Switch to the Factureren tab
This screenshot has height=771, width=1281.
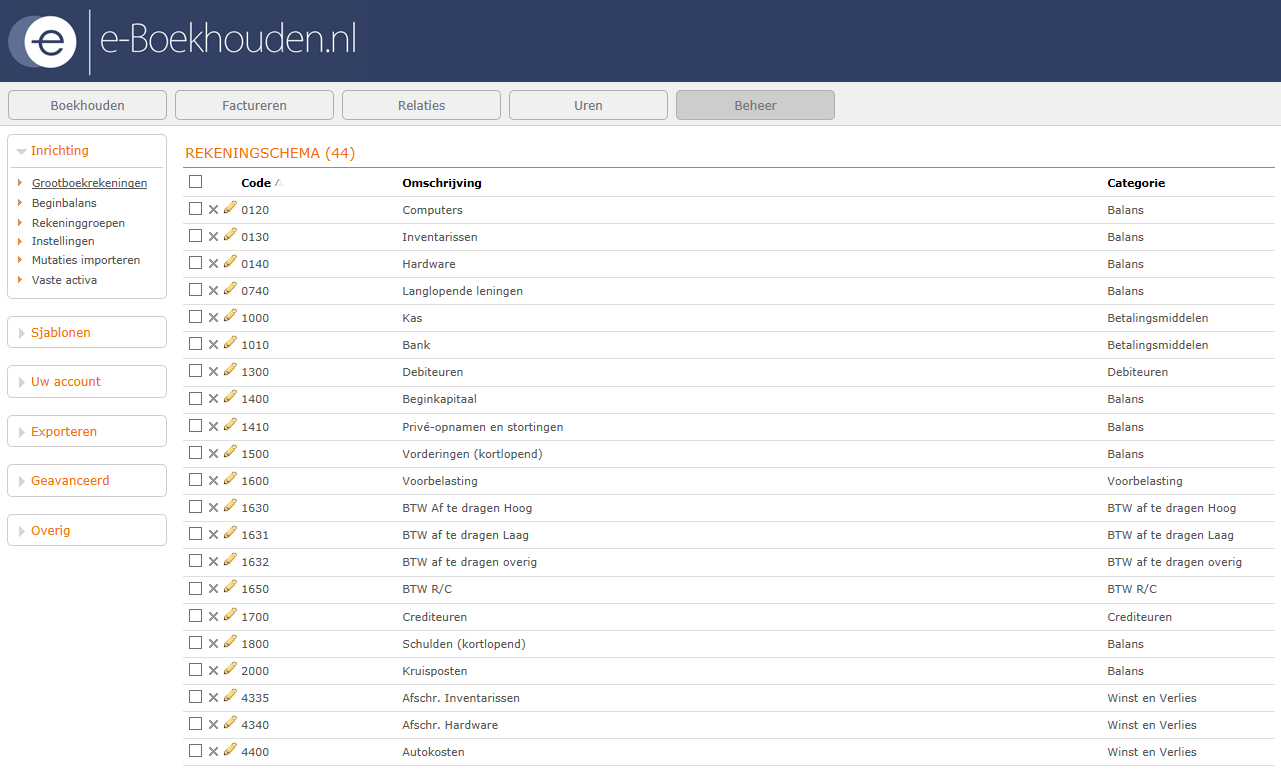coord(254,105)
